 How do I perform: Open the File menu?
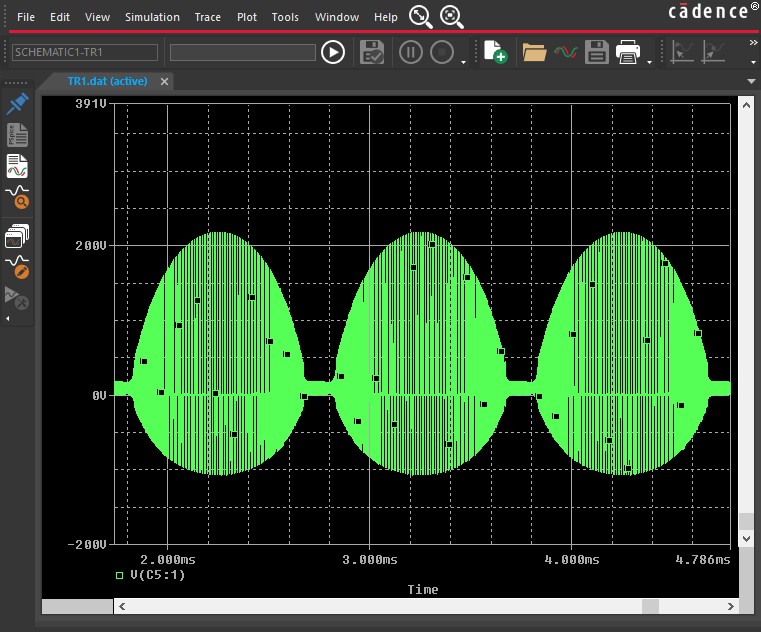[x=26, y=17]
